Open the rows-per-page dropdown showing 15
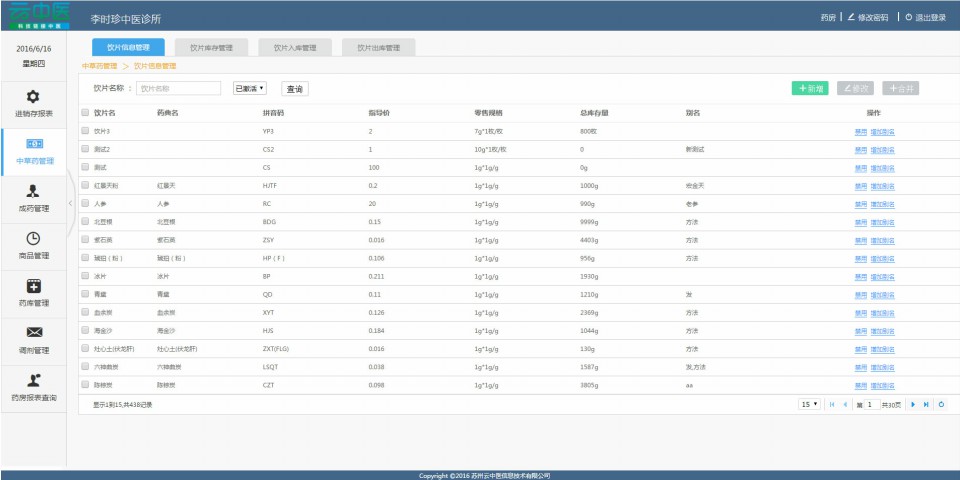The width and height of the screenshot is (960, 480). 808,404
